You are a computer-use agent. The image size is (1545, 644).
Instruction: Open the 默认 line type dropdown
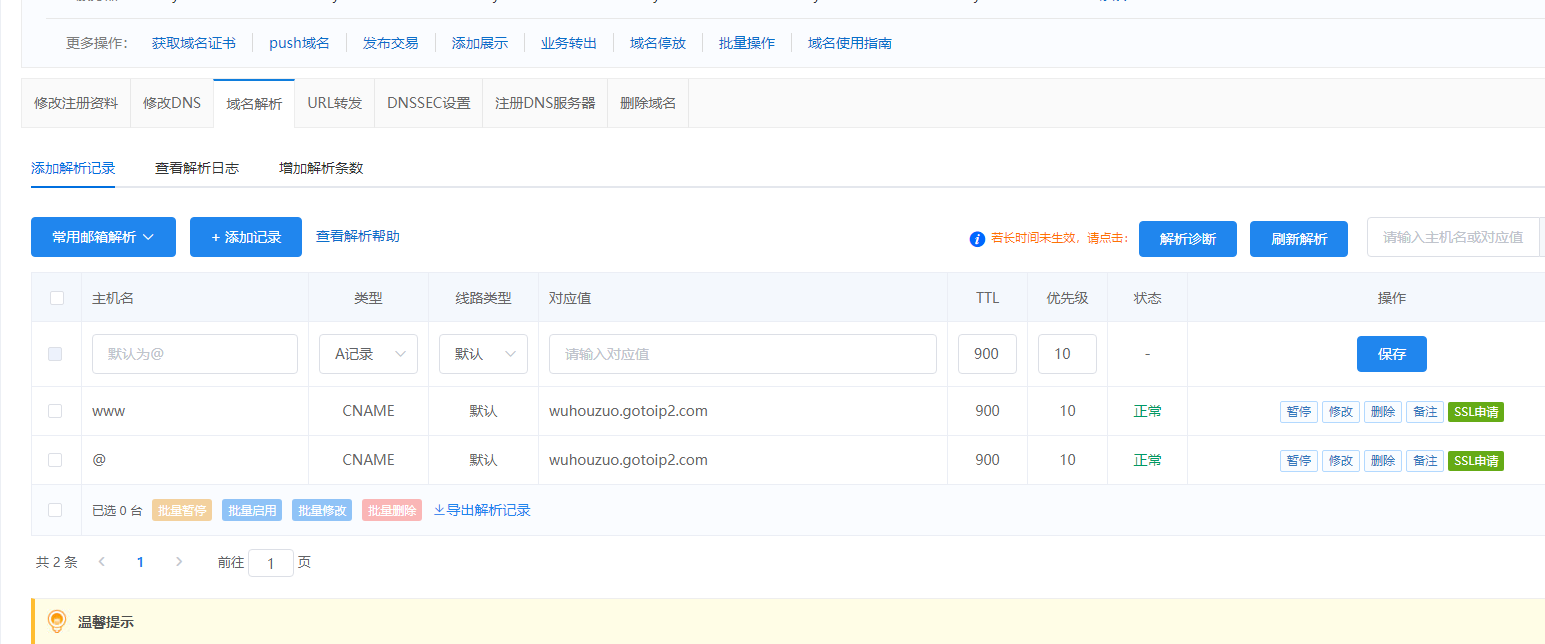(x=483, y=354)
